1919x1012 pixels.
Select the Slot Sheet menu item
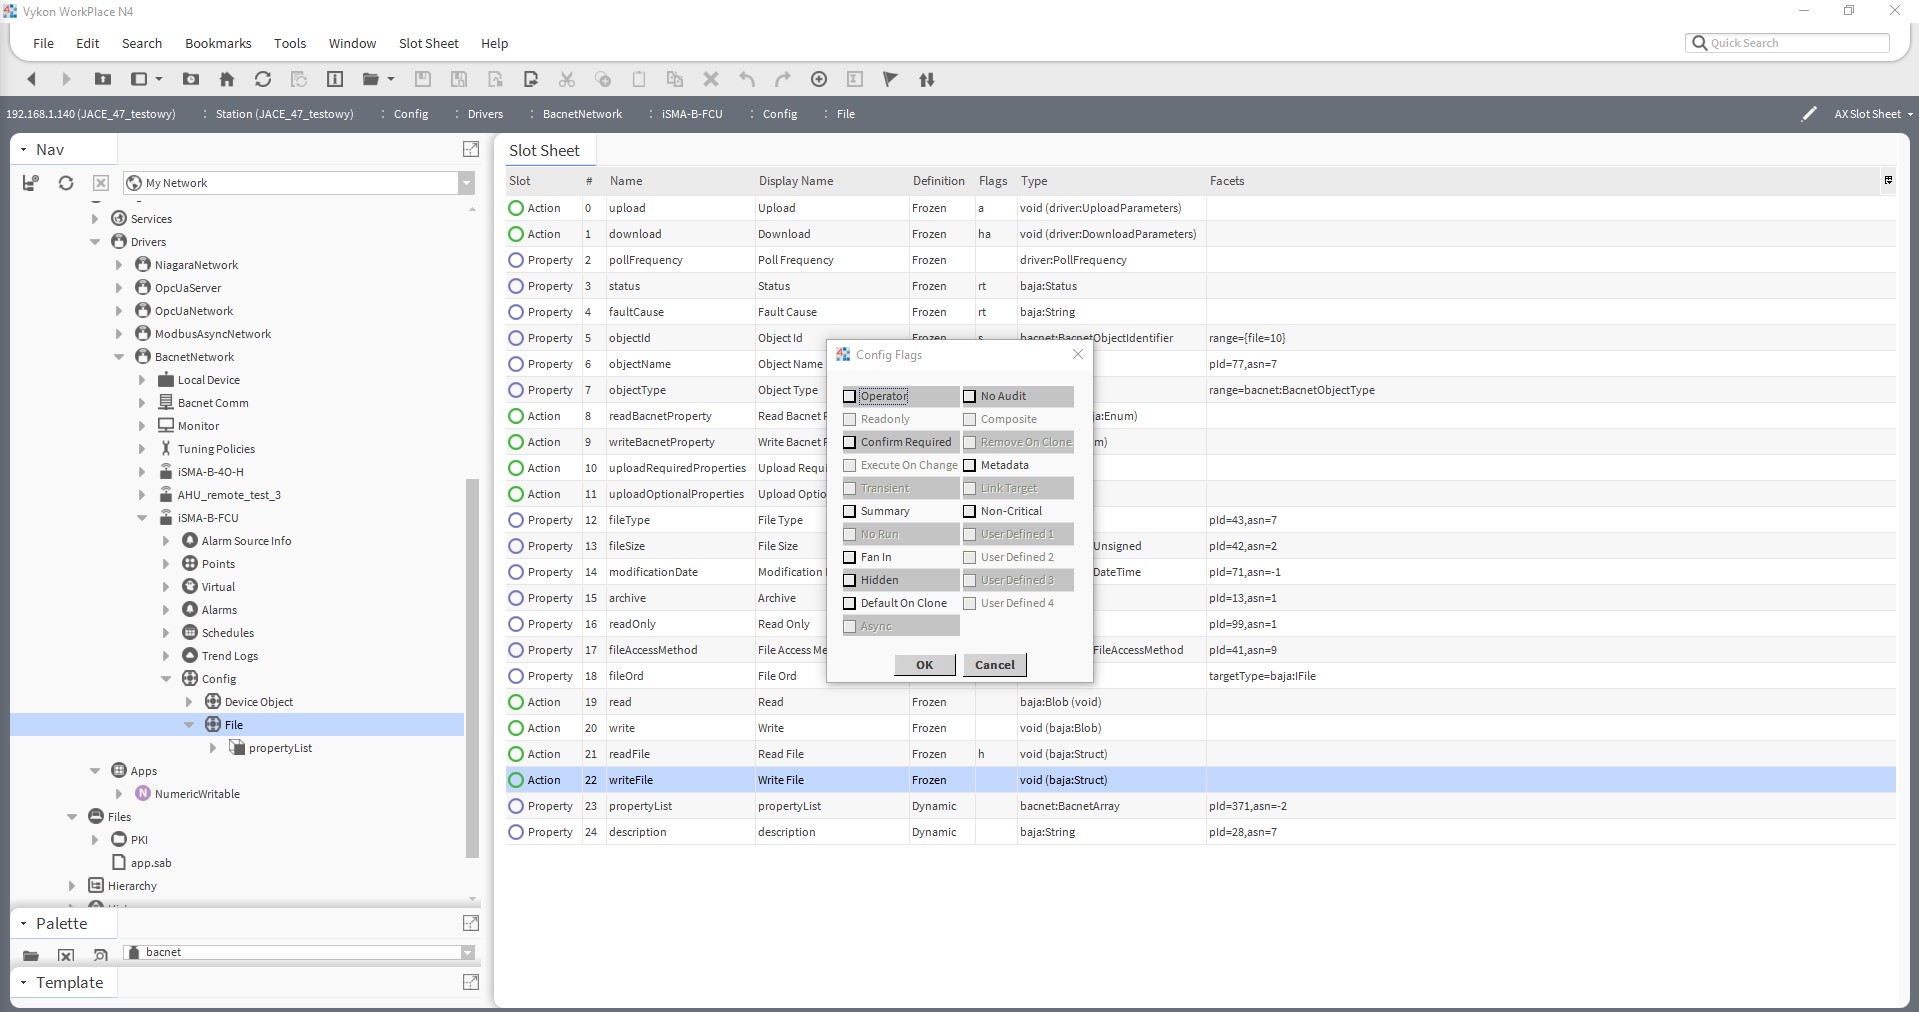(x=428, y=43)
